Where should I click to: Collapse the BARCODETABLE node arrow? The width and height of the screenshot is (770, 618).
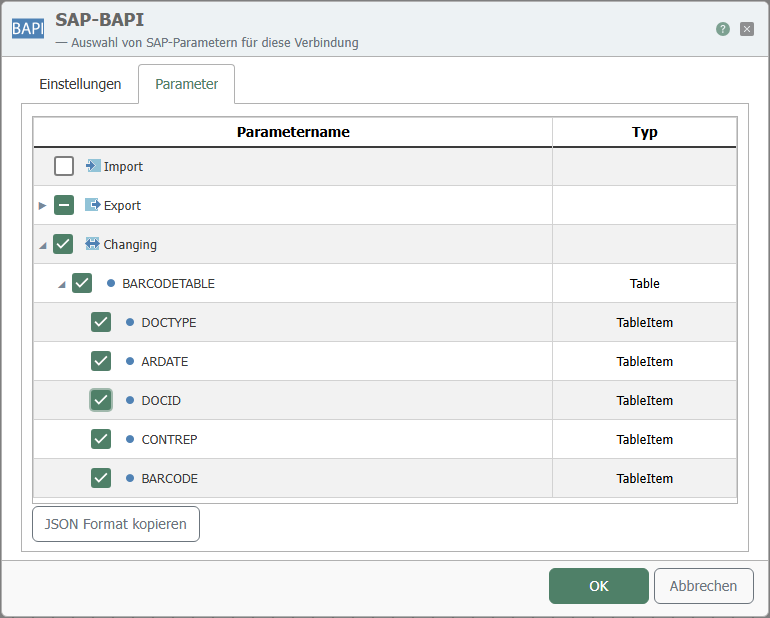point(62,284)
